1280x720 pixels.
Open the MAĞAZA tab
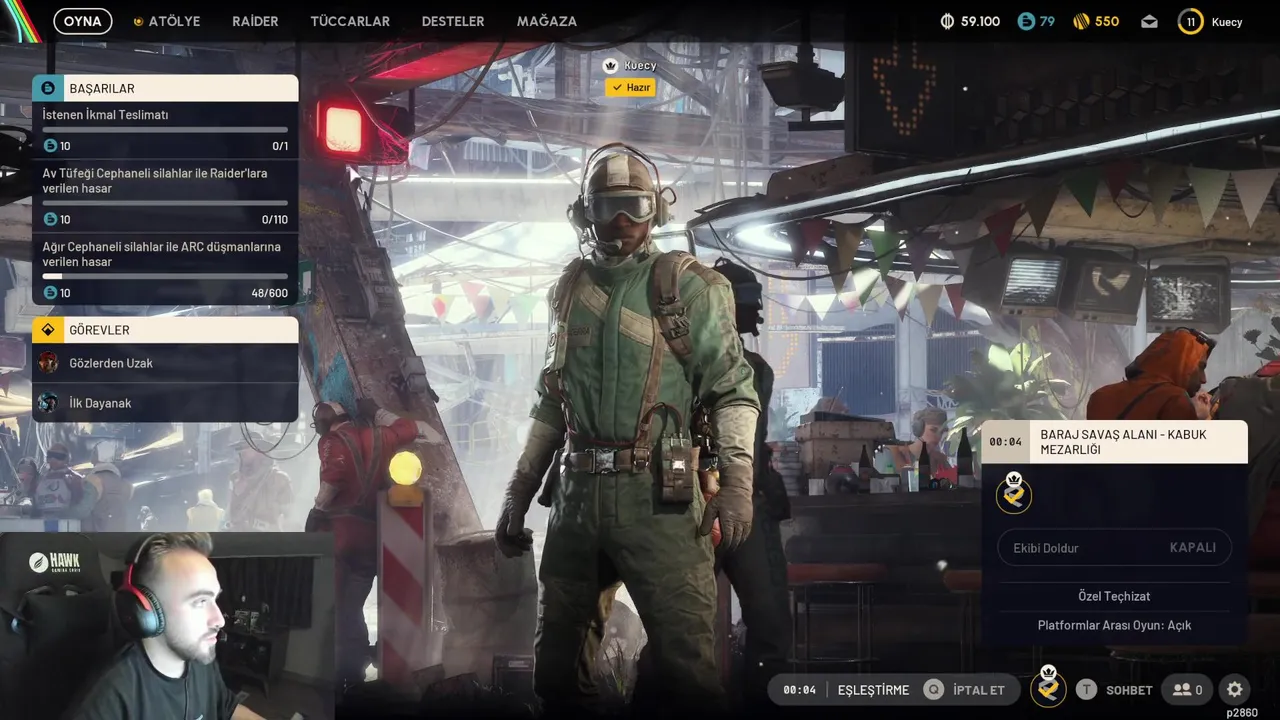tap(547, 21)
